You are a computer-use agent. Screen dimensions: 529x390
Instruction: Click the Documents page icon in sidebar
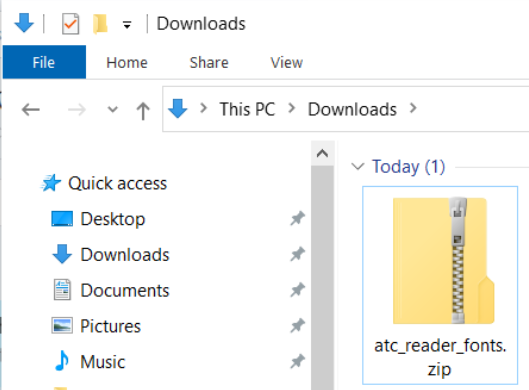point(62,289)
